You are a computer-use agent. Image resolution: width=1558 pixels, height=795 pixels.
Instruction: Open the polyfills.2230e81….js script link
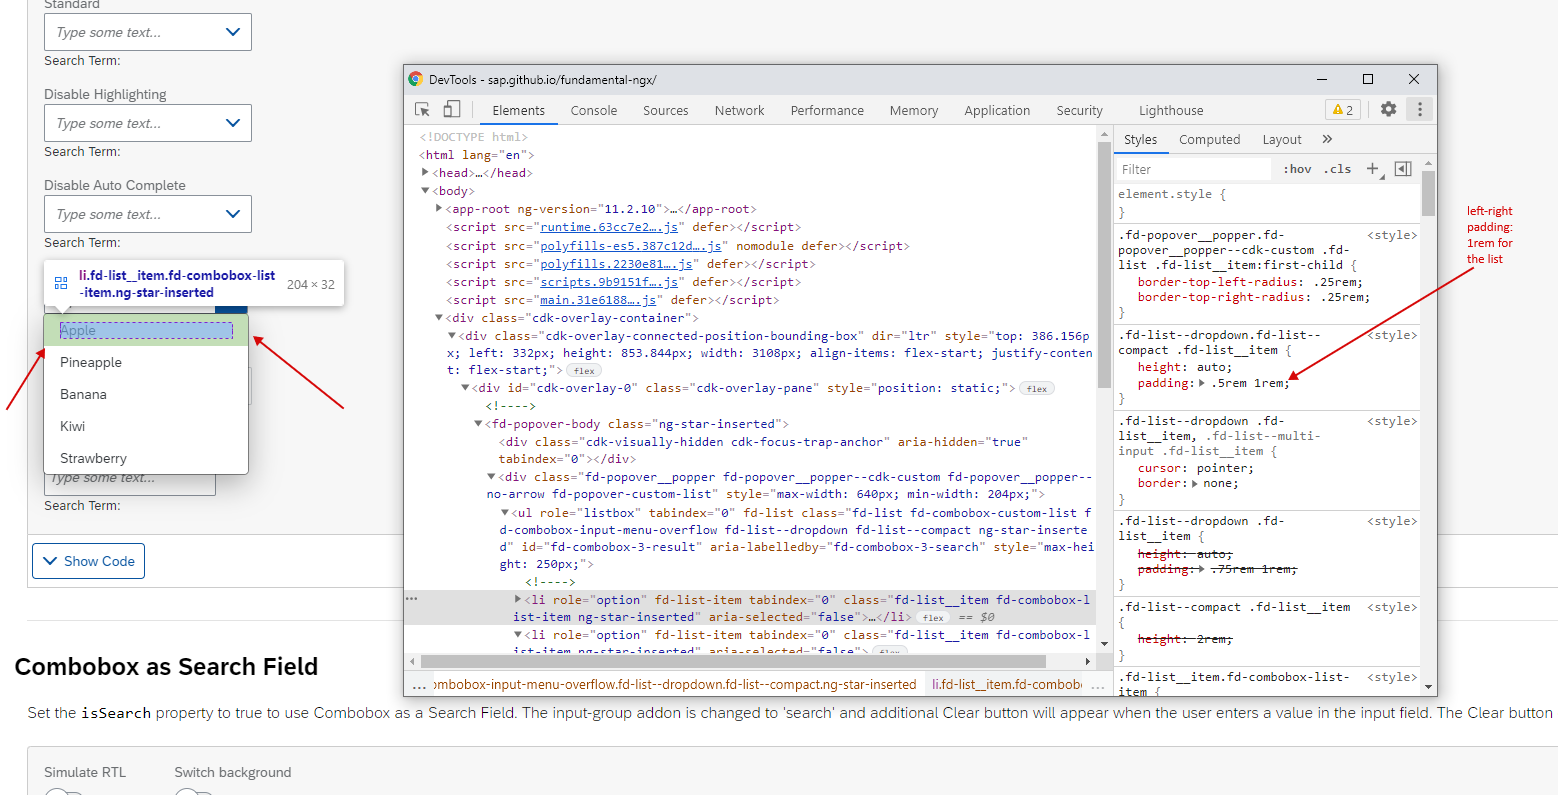coord(616,264)
